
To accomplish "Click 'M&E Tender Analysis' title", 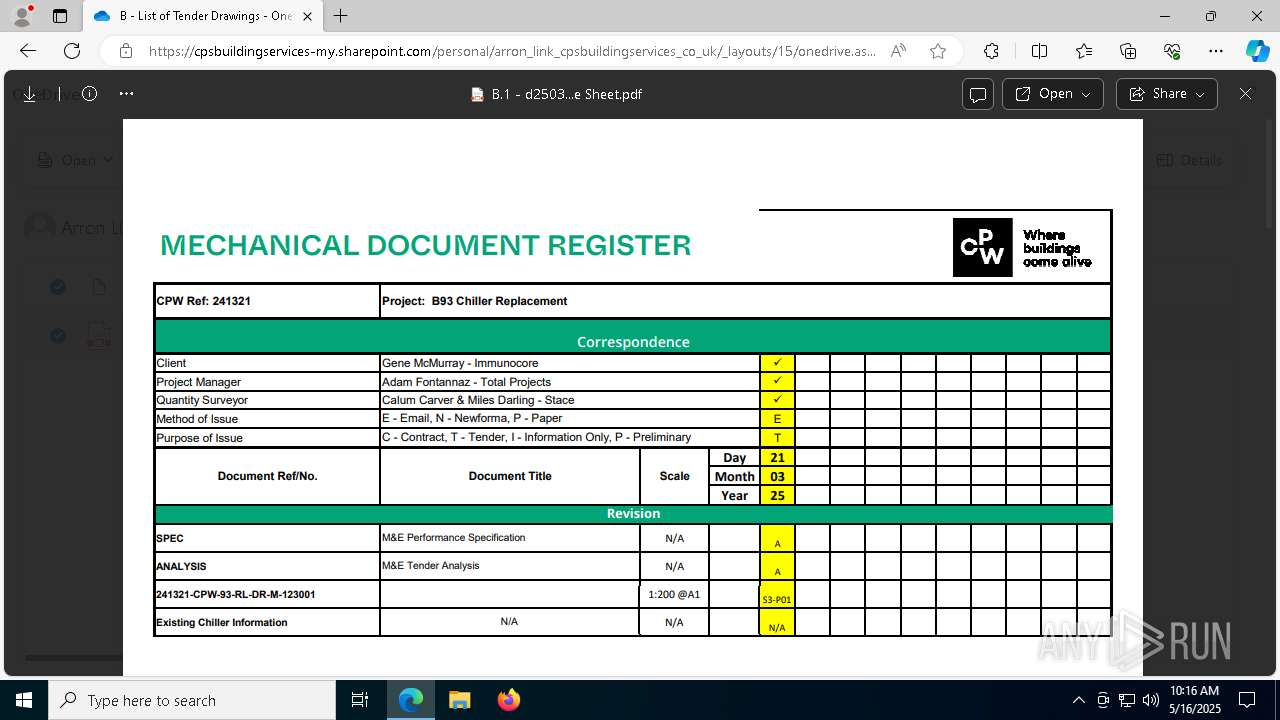I will [x=431, y=566].
